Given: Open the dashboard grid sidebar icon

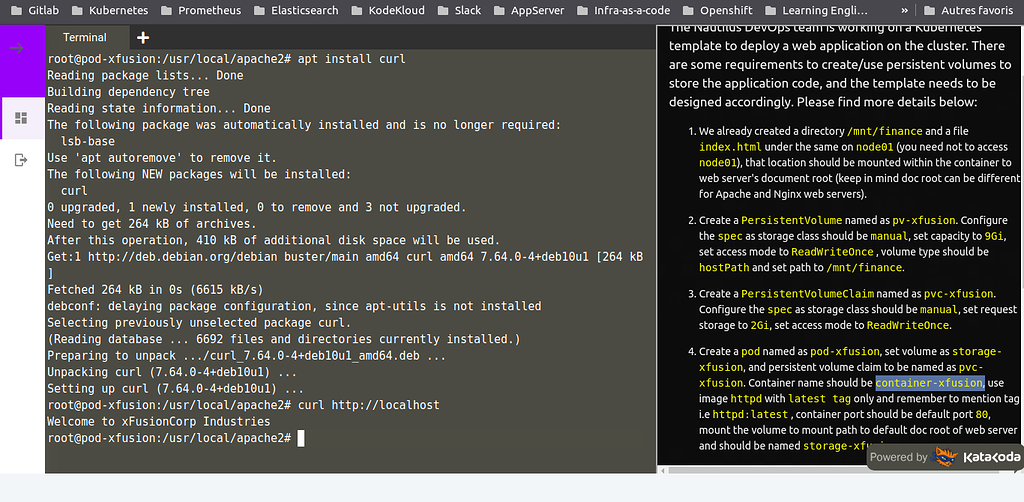Looking at the screenshot, I should pos(20,118).
